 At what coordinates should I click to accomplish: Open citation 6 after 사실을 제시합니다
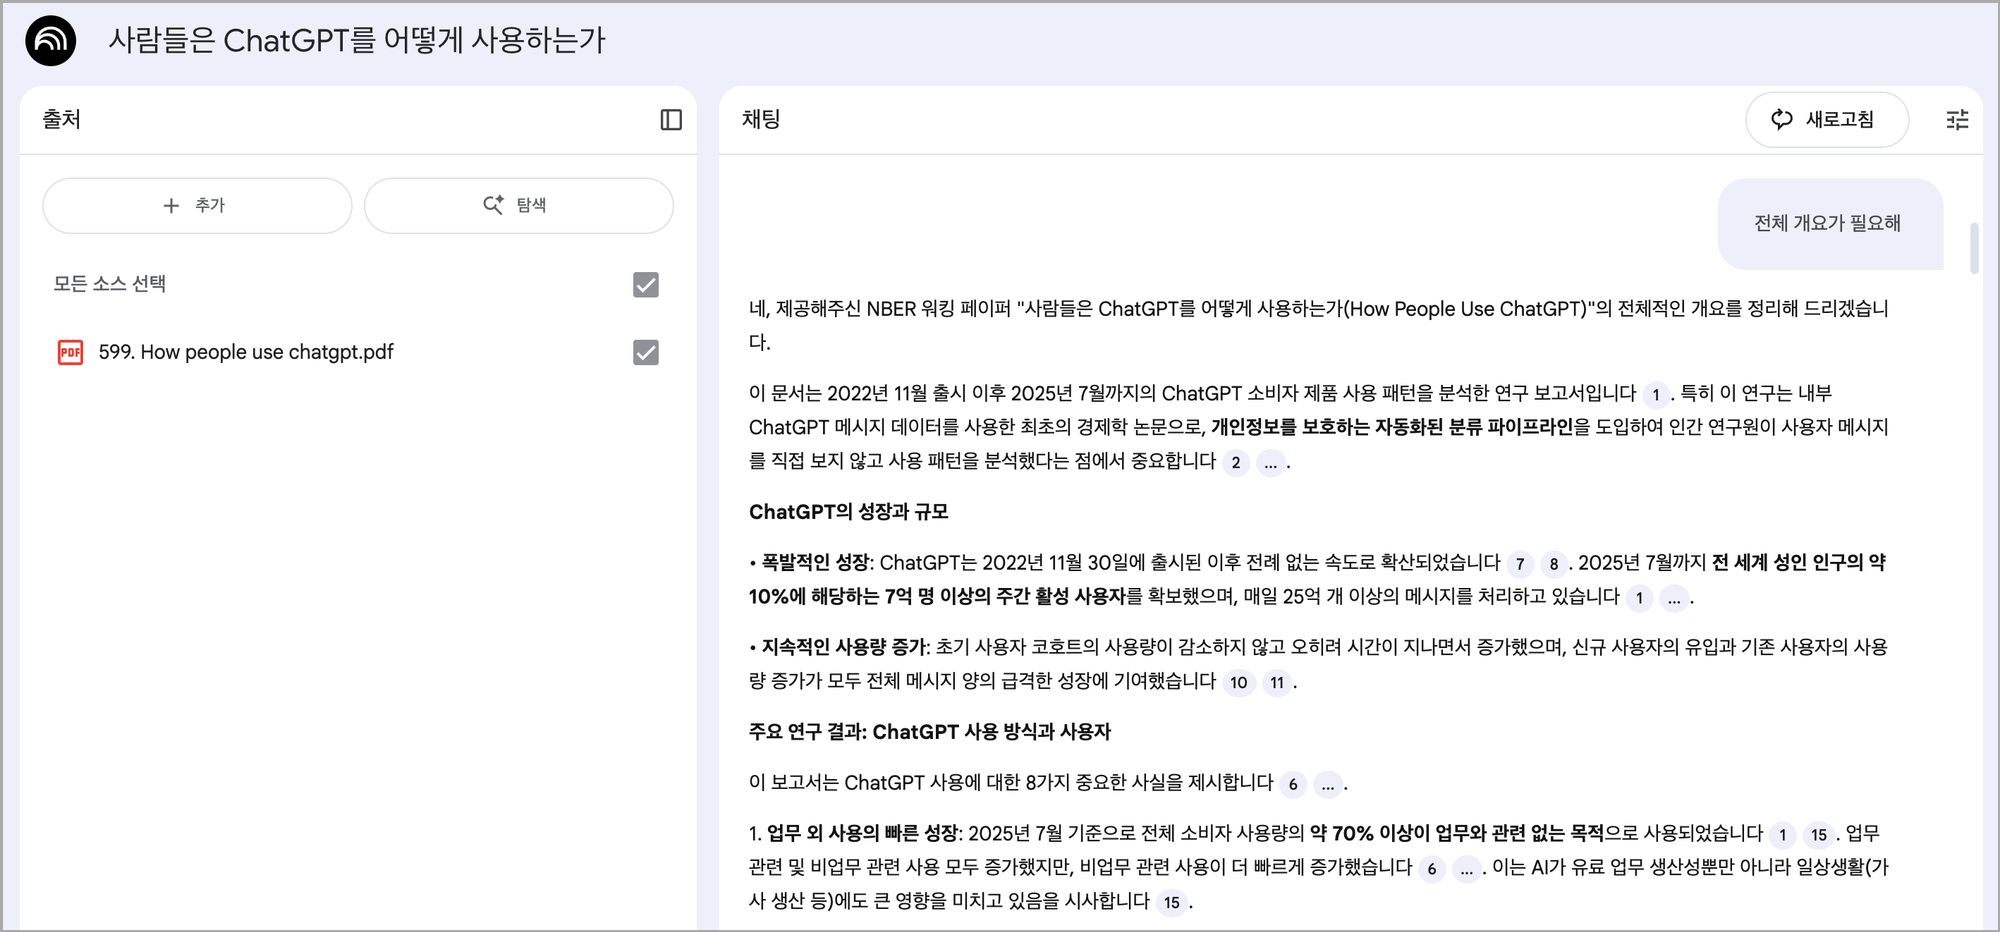tap(1293, 784)
